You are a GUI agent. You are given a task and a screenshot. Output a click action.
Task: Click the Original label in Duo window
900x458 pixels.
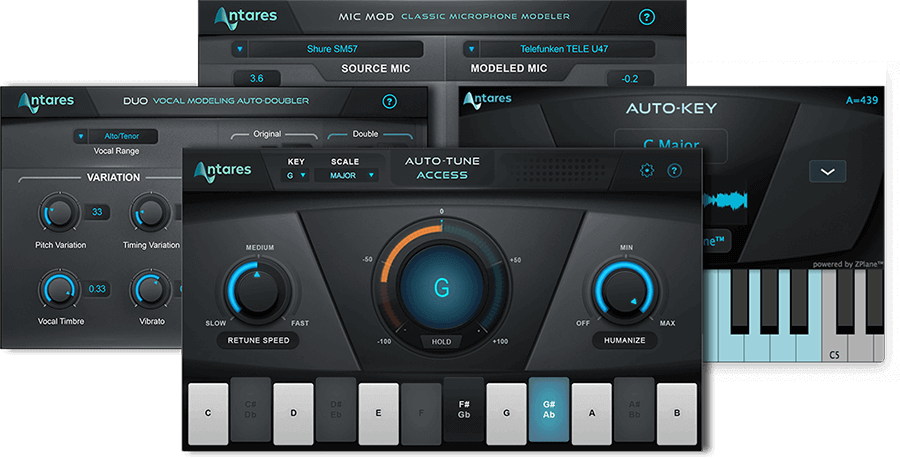click(x=267, y=134)
